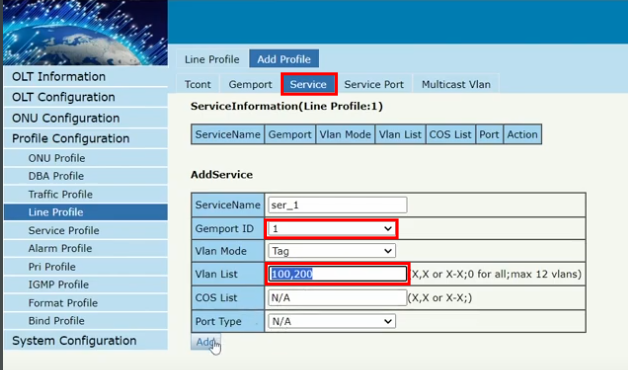Click the Gemport ID row label
This screenshot has height=370, width=628.
228,229
